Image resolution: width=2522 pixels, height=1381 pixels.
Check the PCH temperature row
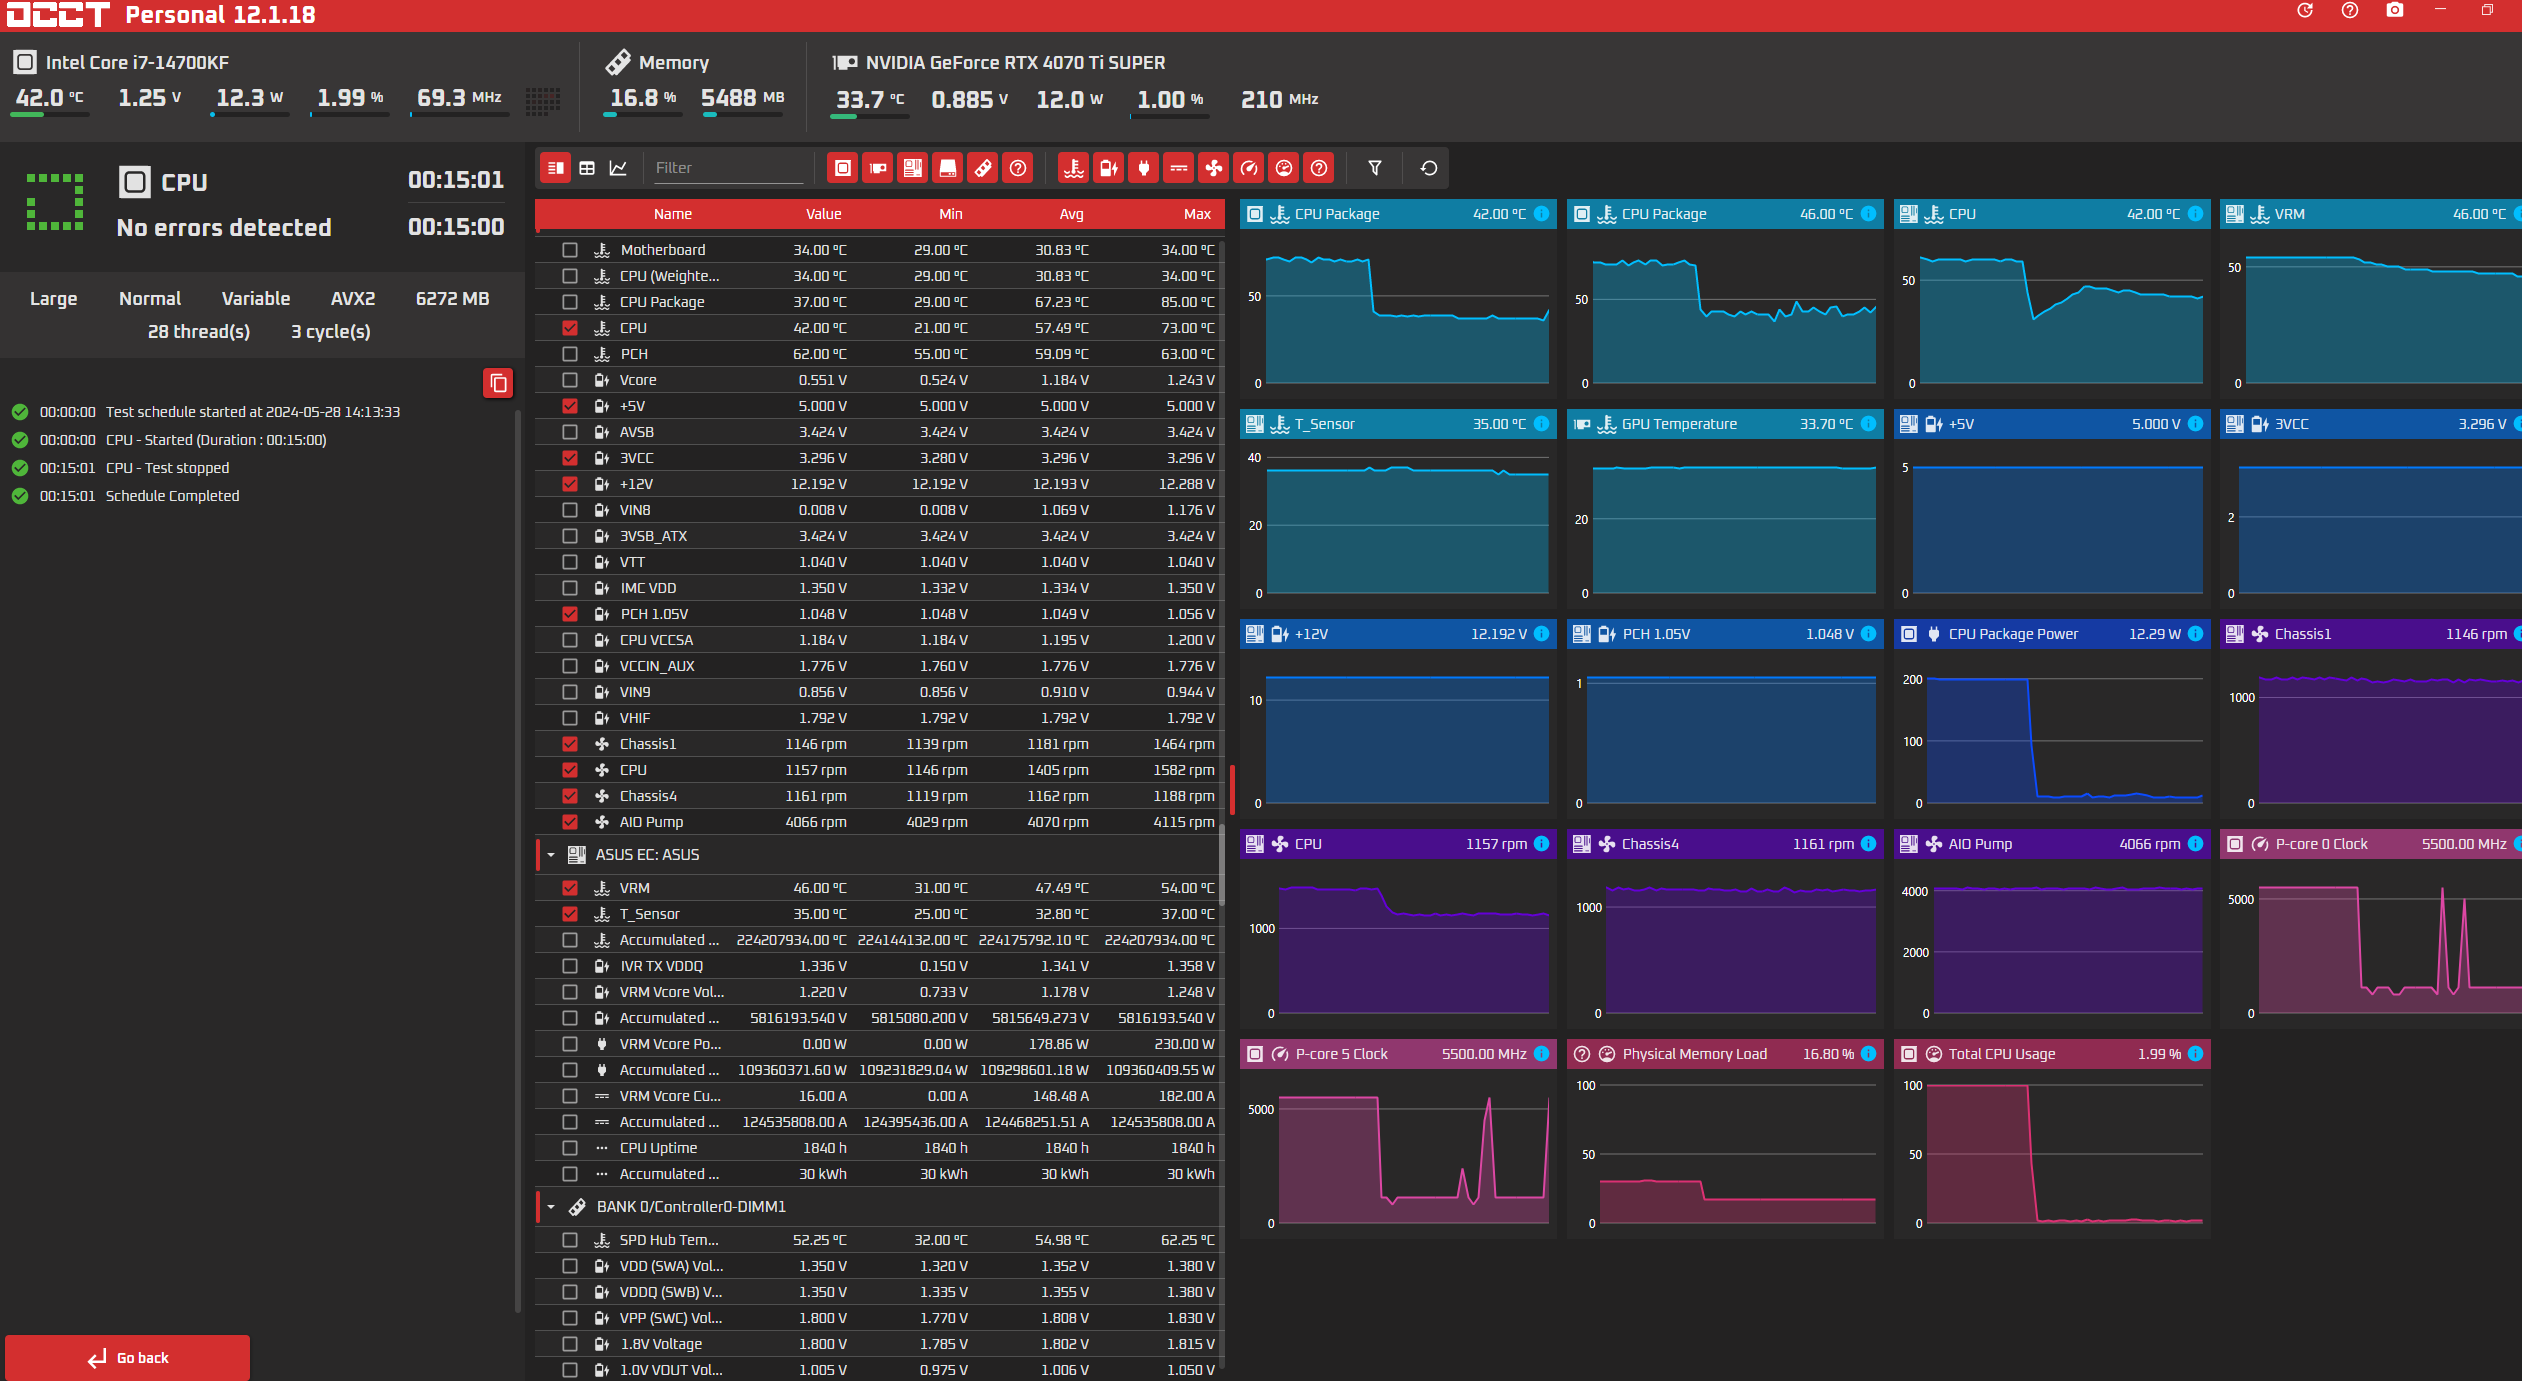click(570, 354)
